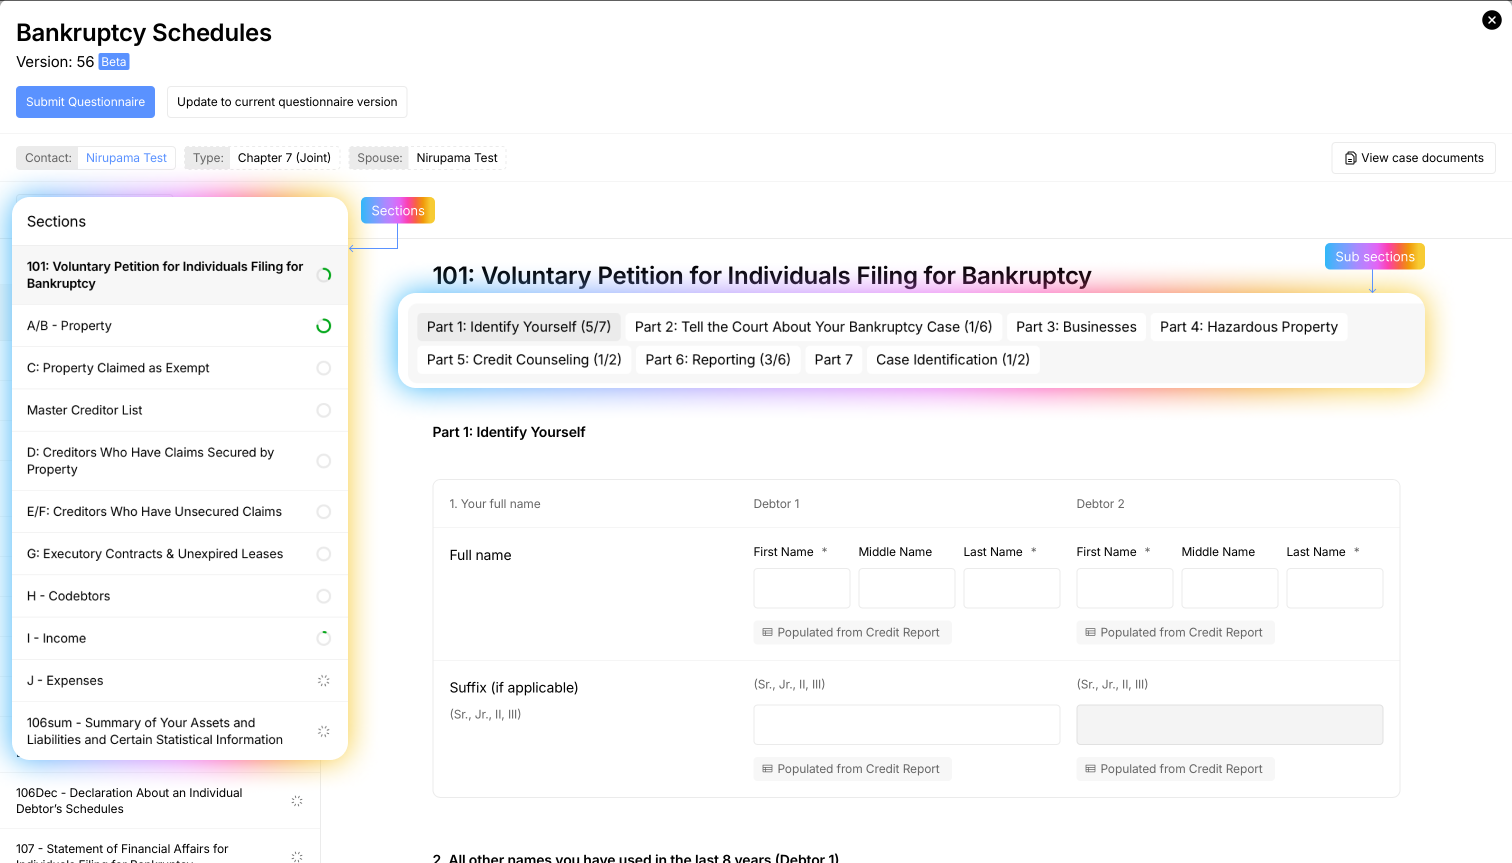Image resolution: width=1512 pixels, height=863 pixels.
Task: Click progress ring for 101 Voluntary Petition
Action: pyautogui.click(x=323, y=275)
